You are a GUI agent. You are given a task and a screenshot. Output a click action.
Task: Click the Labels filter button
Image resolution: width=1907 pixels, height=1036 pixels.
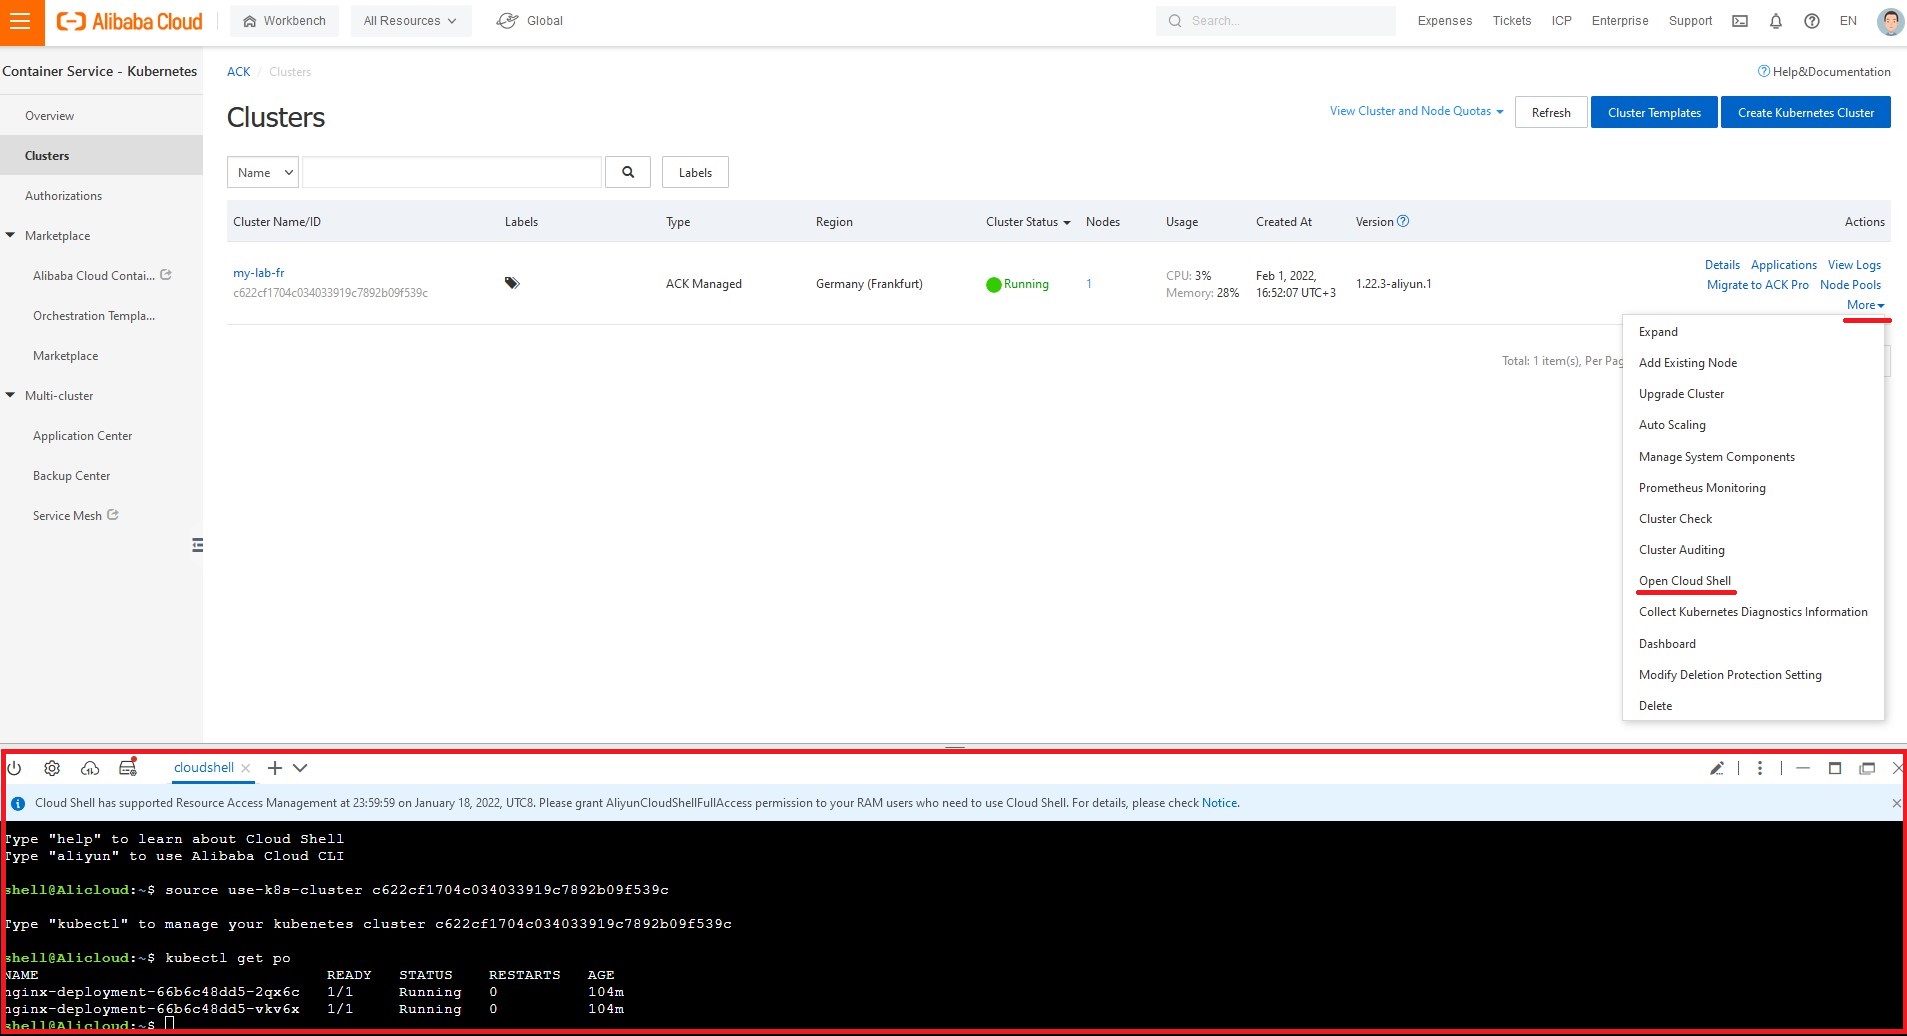[695, 172]
